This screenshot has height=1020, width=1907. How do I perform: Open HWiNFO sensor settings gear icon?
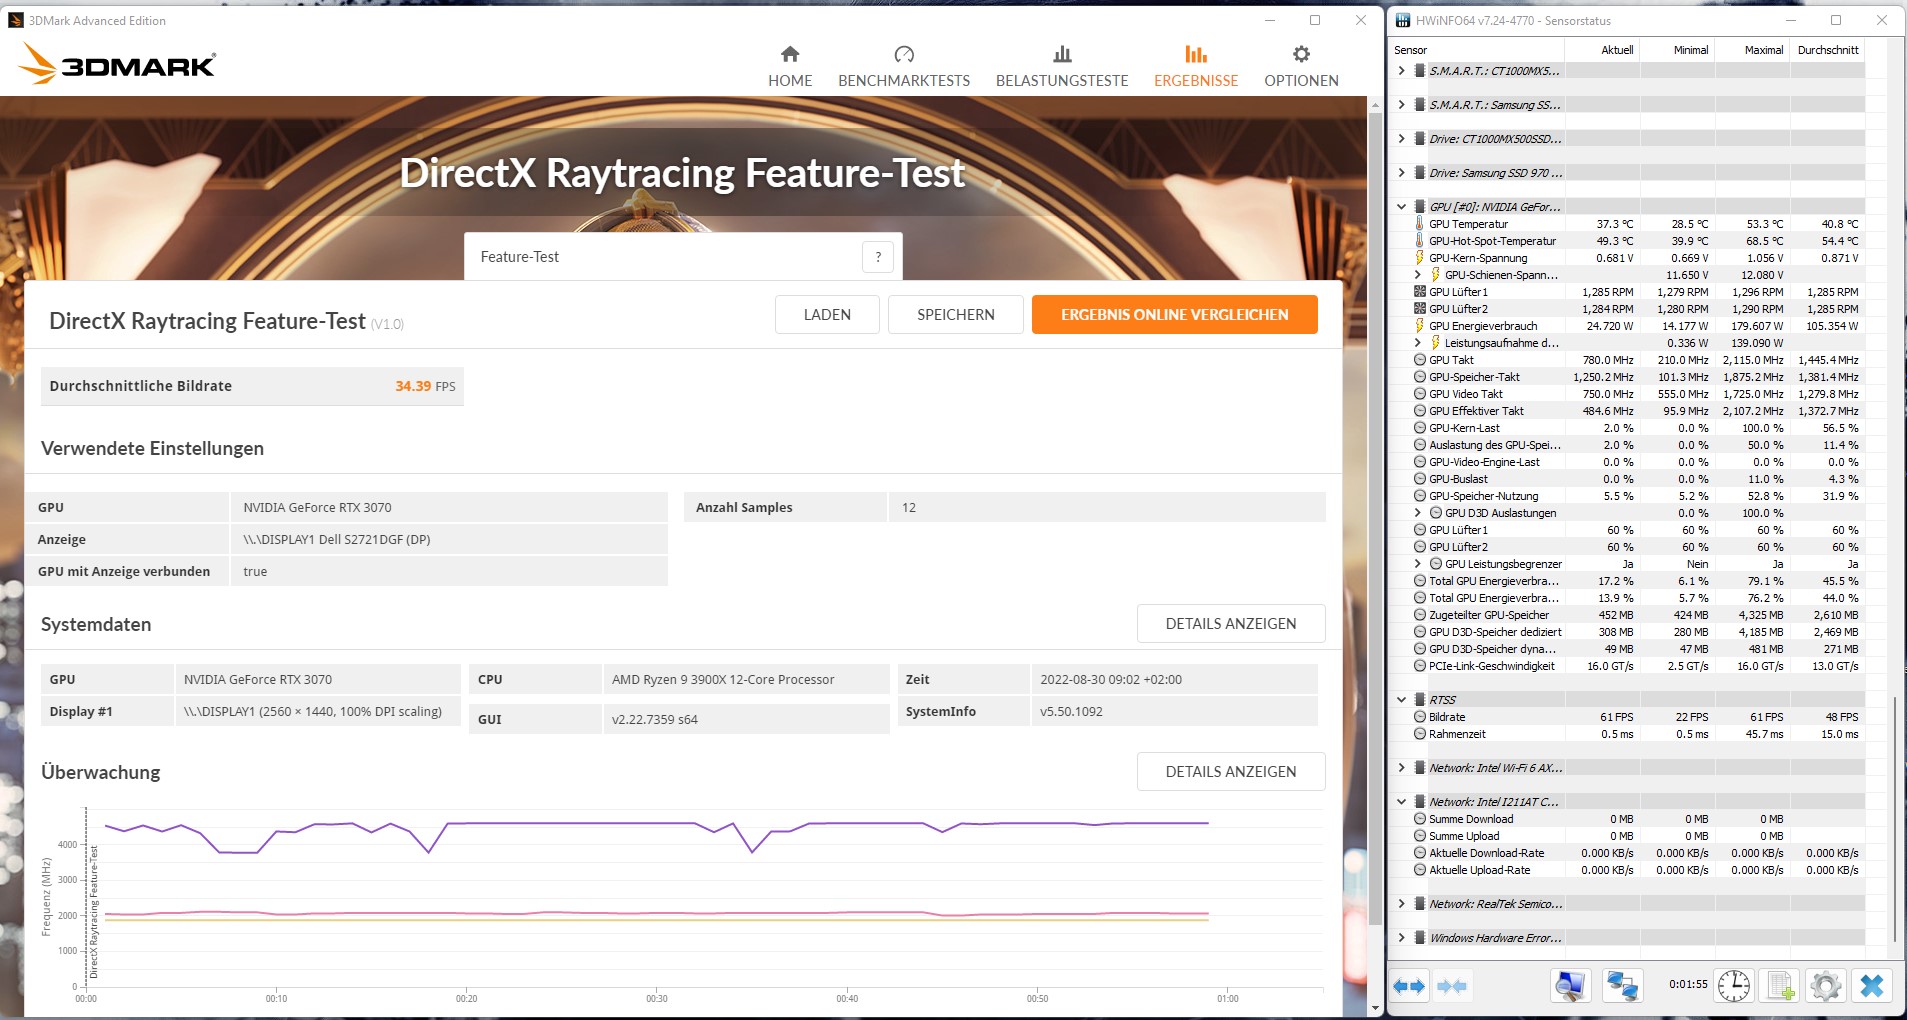(1825, 986)
